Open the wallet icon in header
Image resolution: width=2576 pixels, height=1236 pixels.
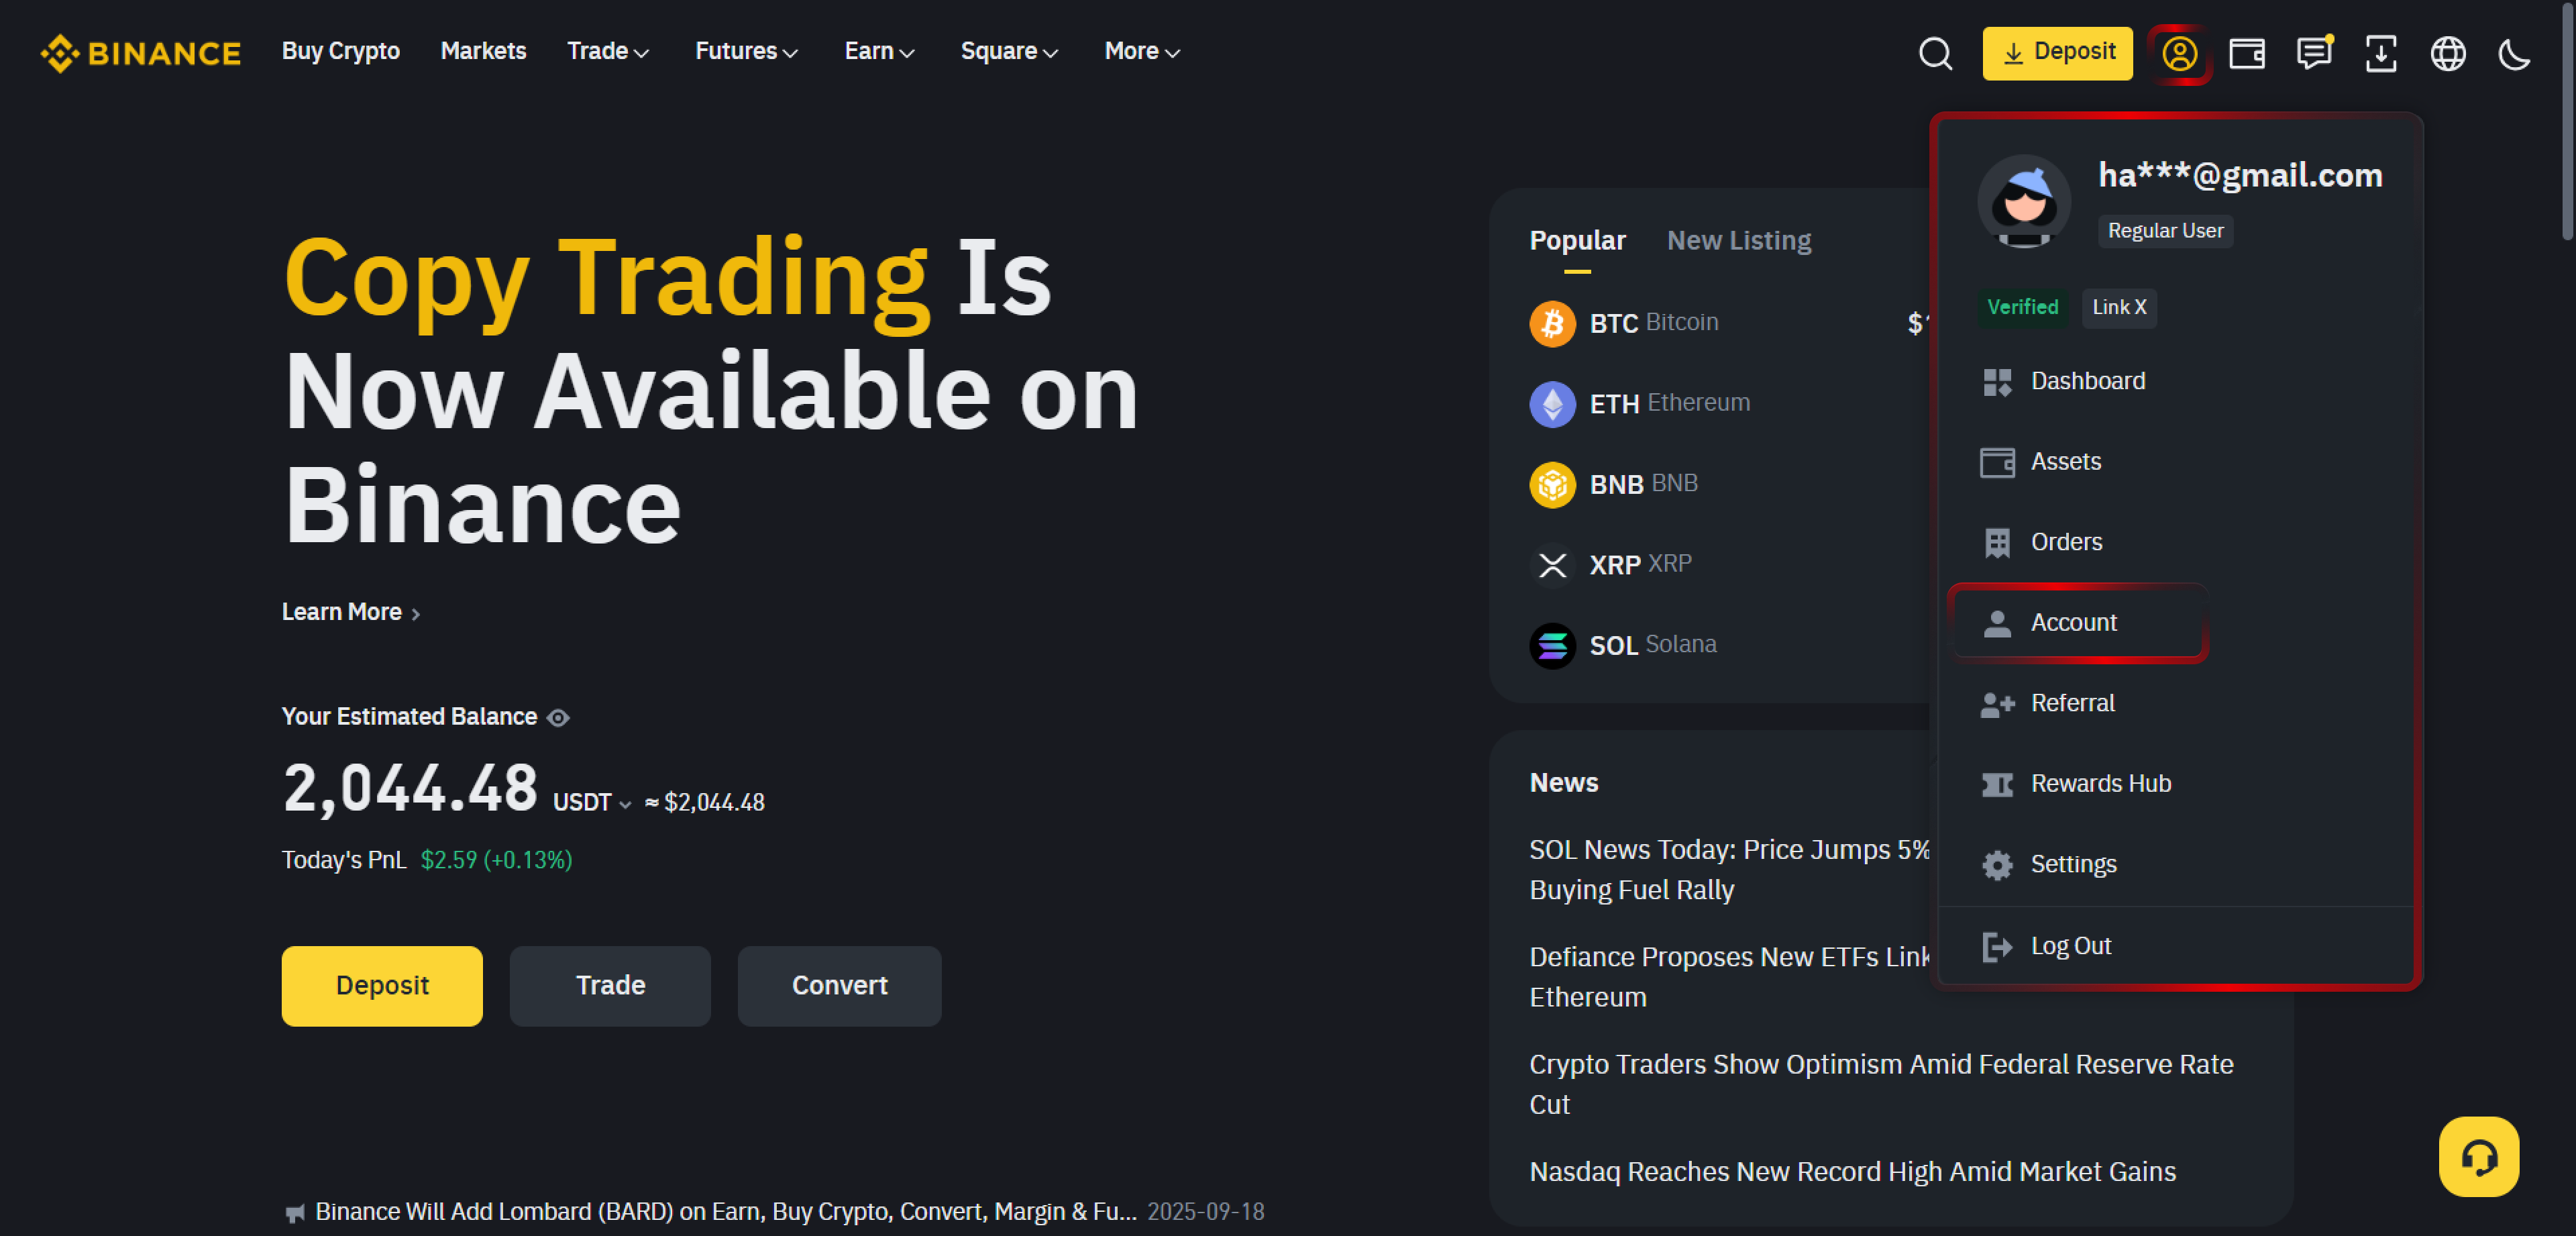2246,53
